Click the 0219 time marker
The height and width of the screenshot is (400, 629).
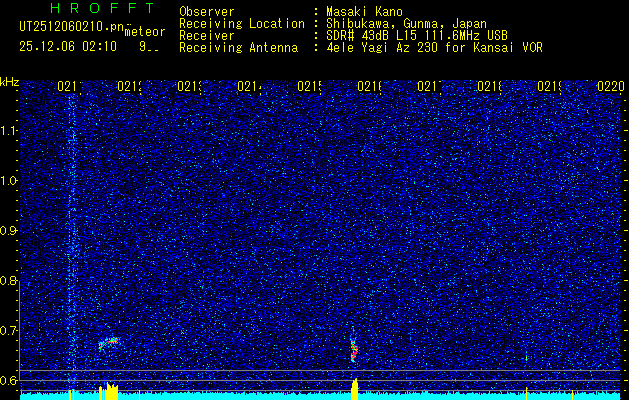549,87
